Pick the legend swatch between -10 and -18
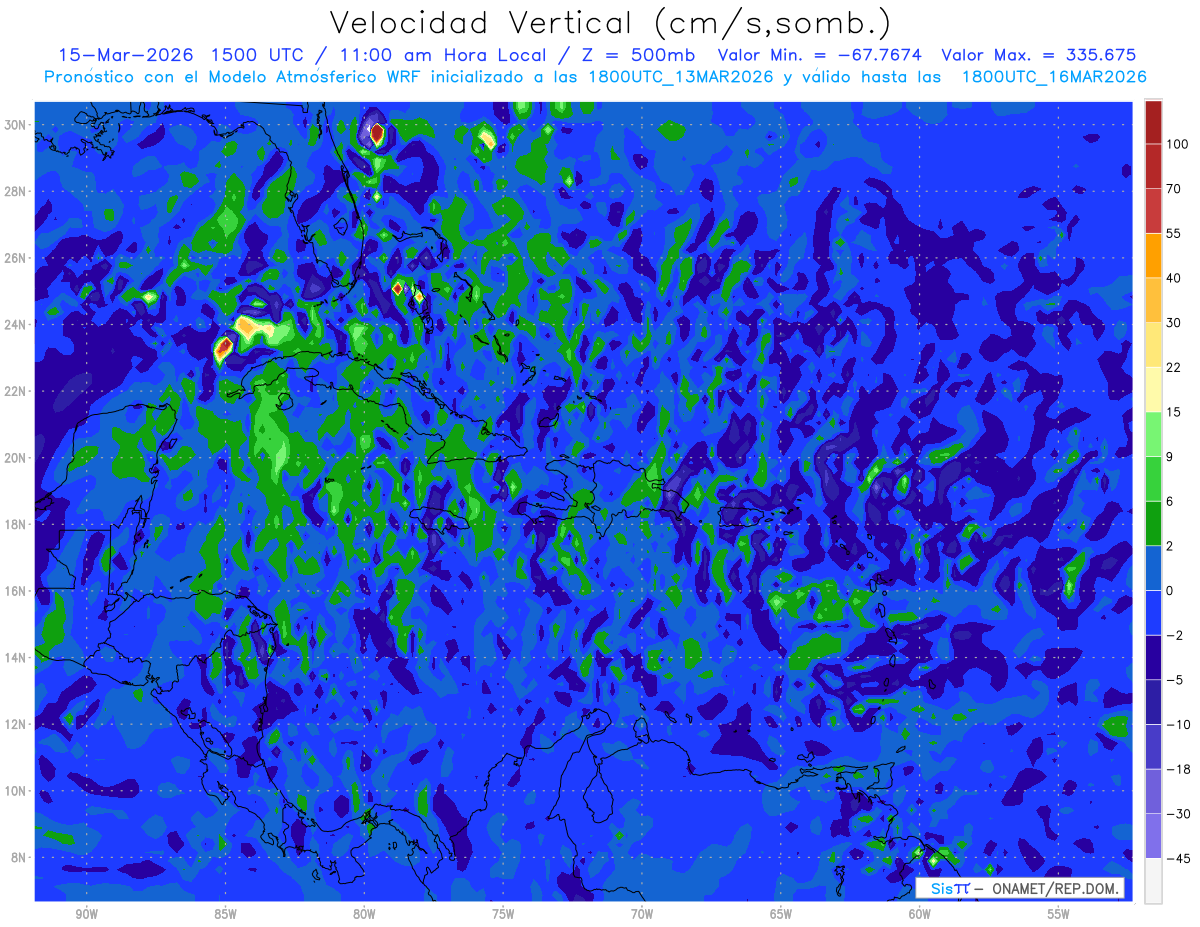 (1153, 746)
